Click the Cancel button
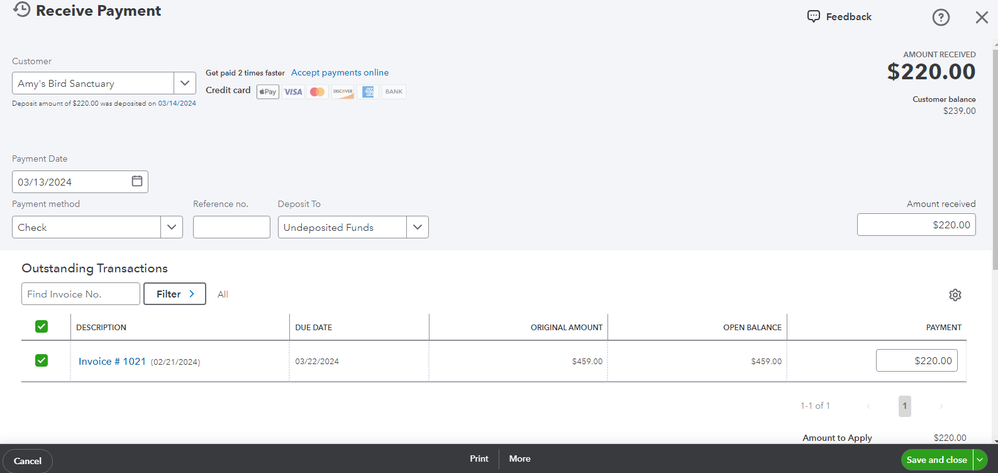998x473 pixels. click(27, 461)
